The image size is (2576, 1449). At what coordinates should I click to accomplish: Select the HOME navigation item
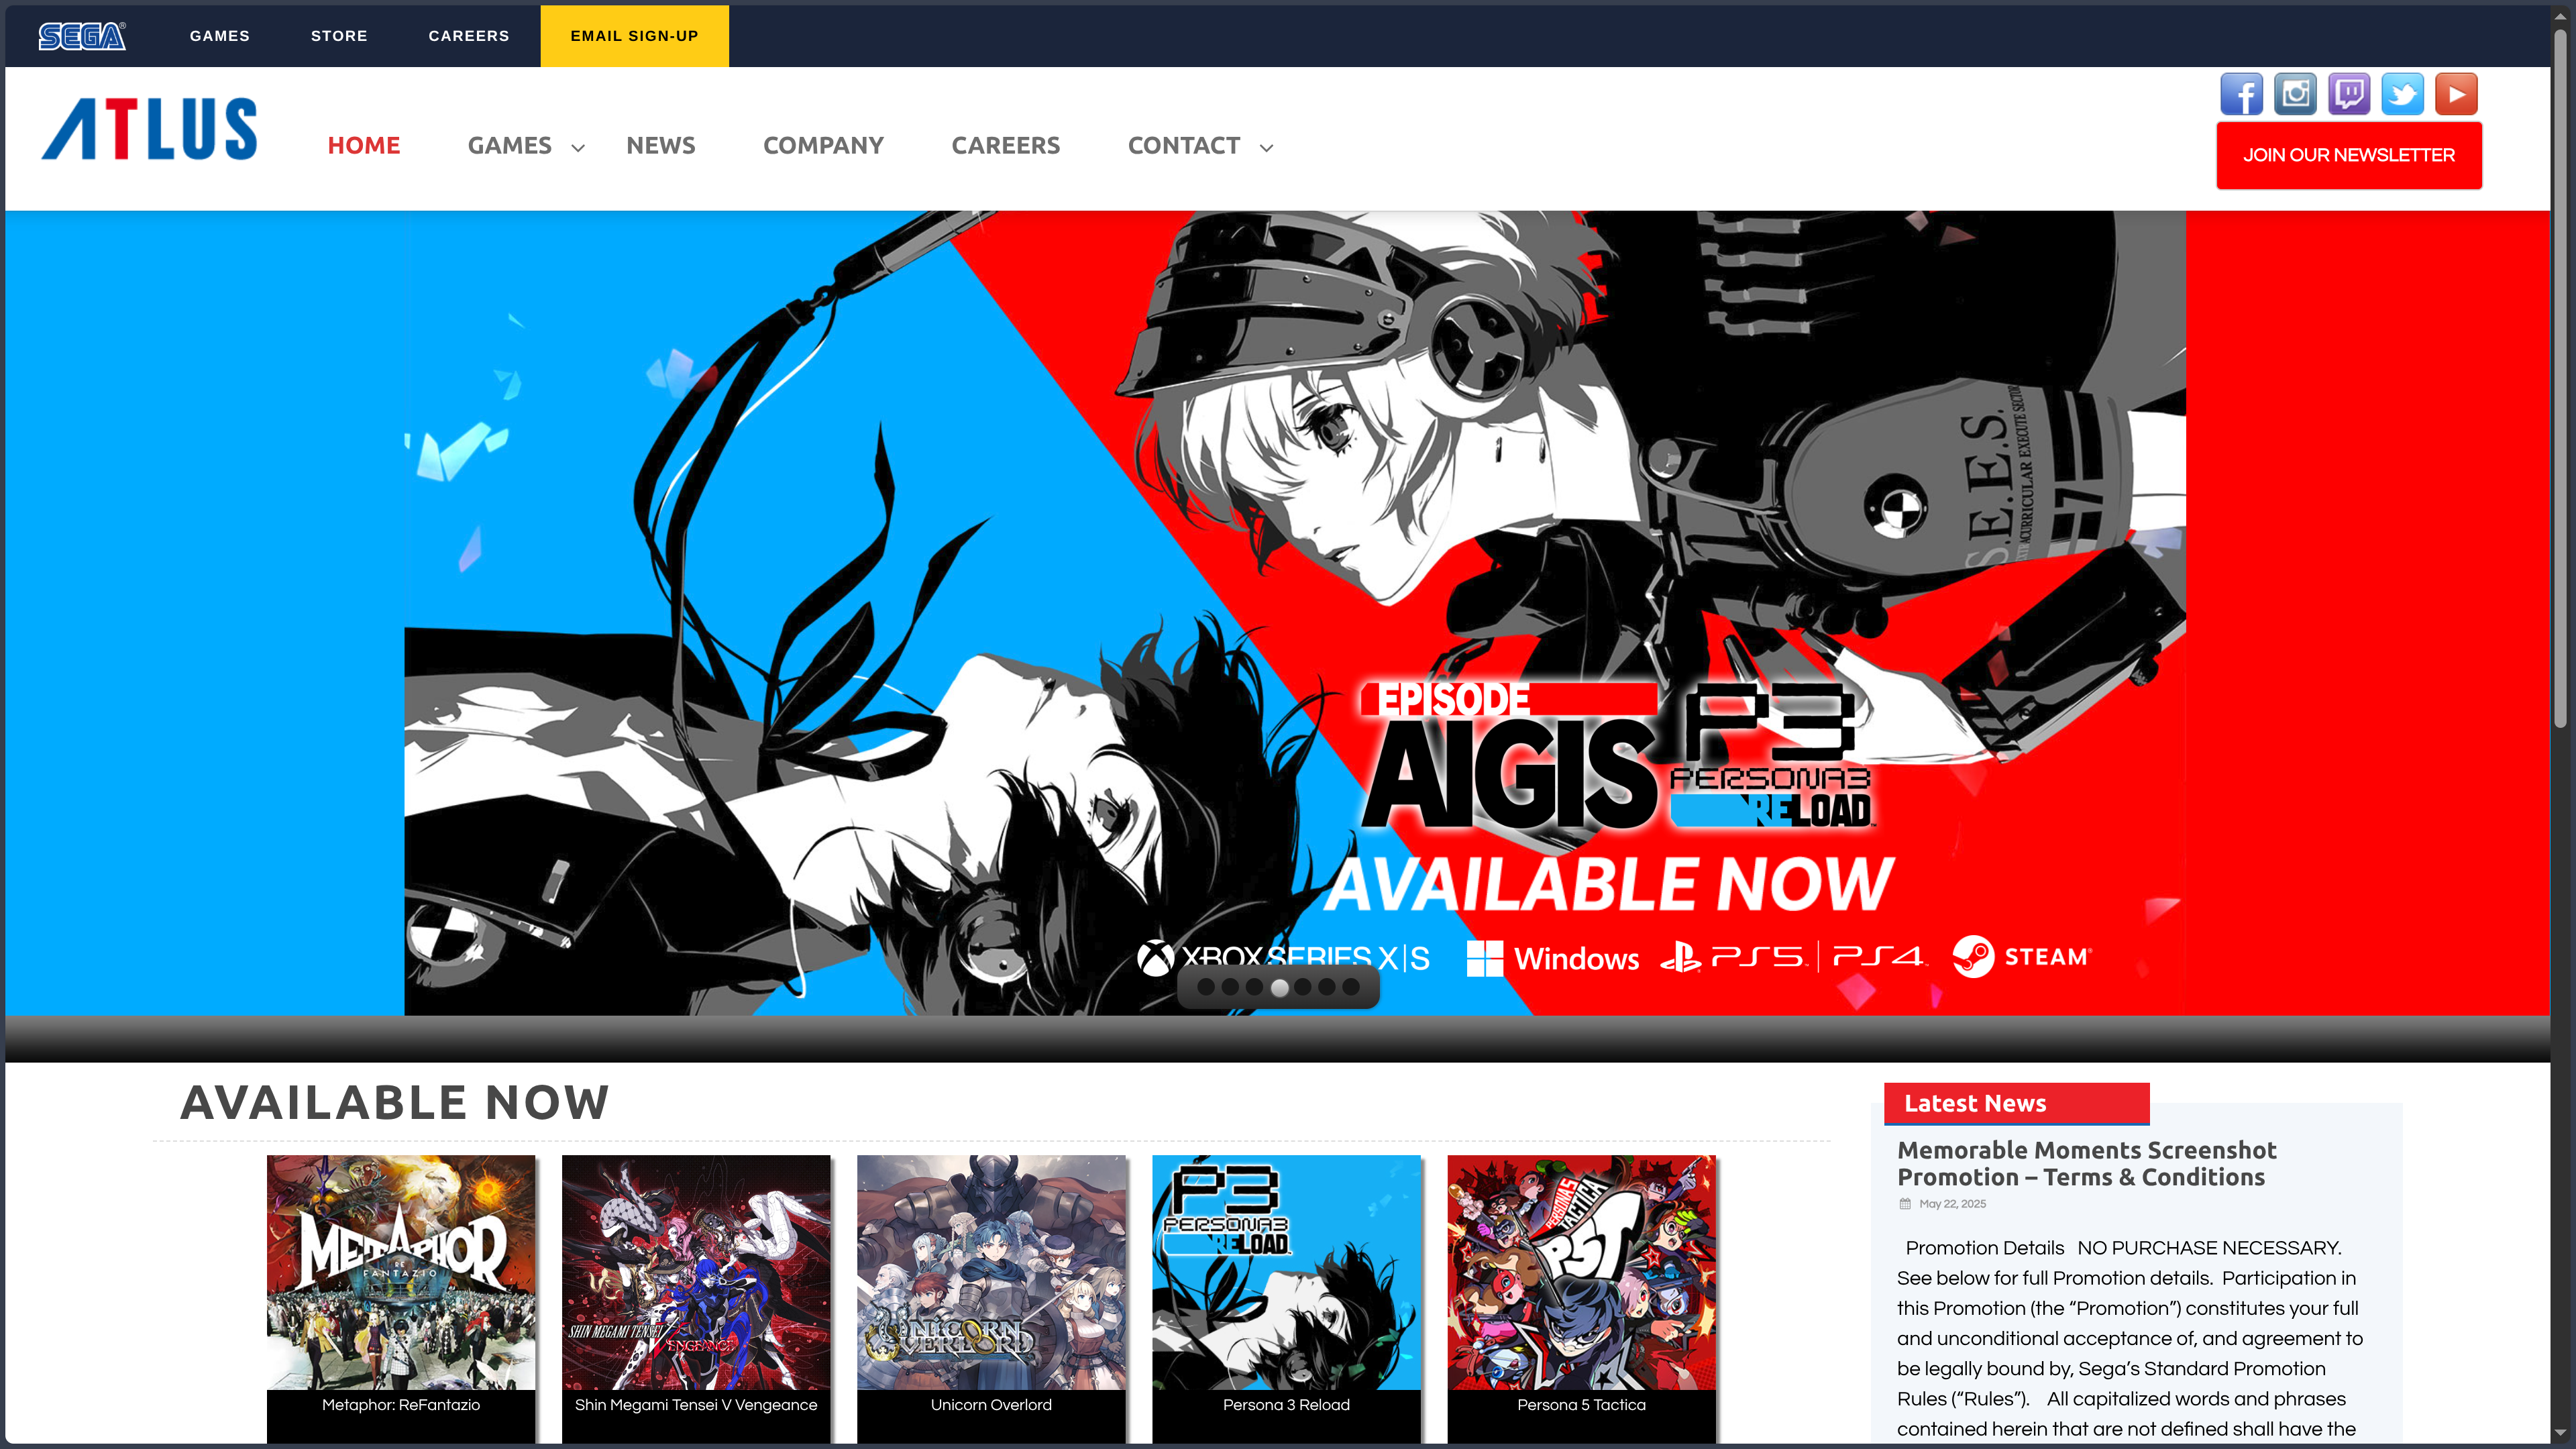point(364,146)
